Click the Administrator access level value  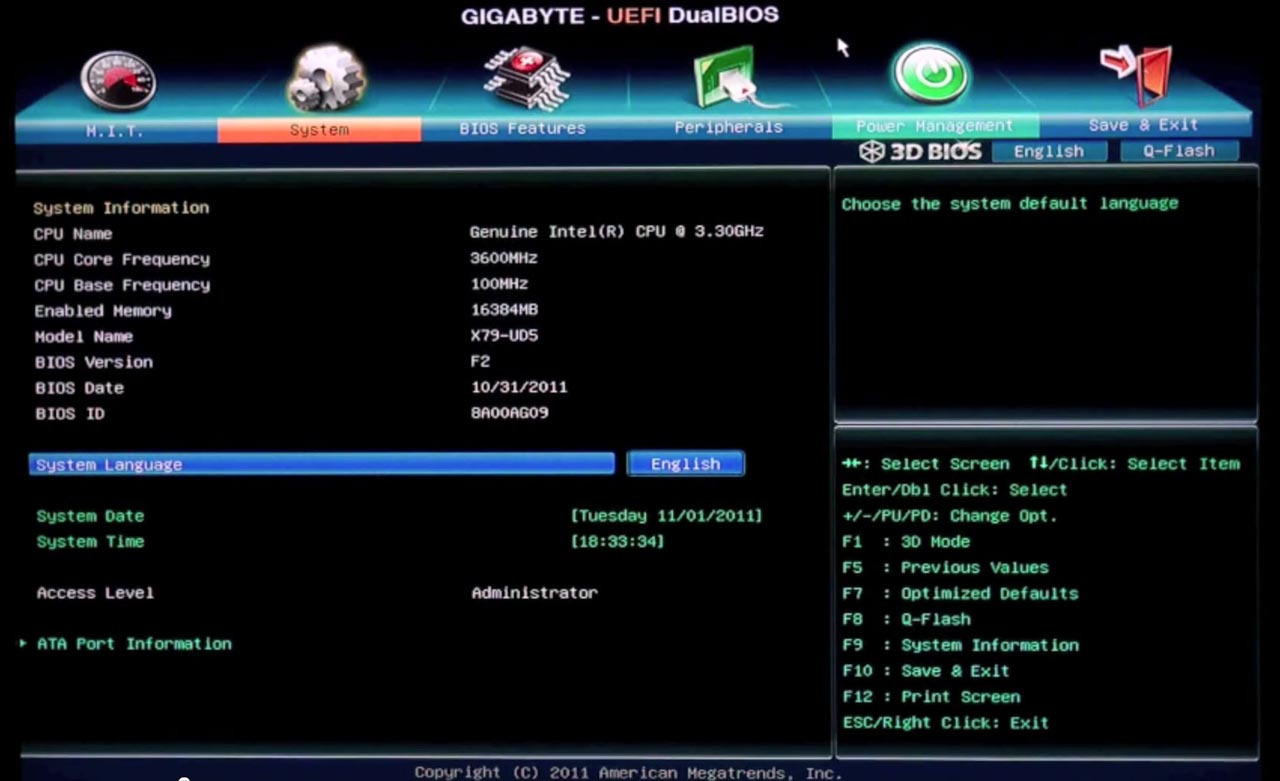(535, 593)
